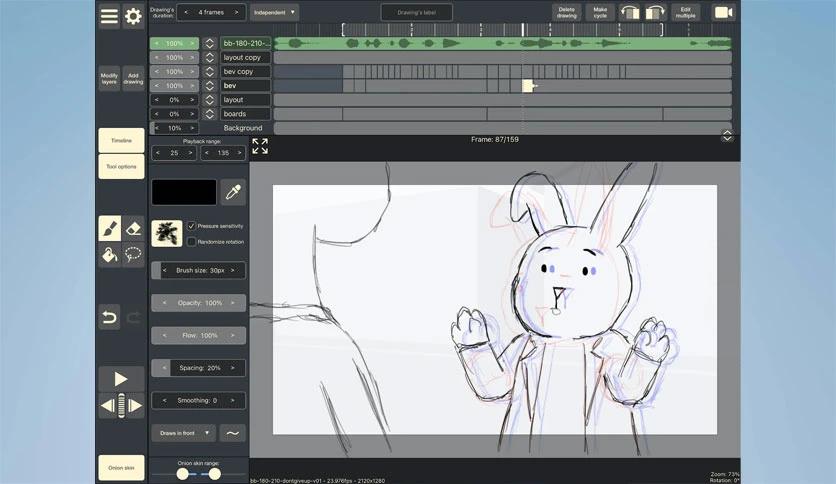This screenshot has height=484, width=836.
Task: Click the Delete drawing button
Action: [x=567, y=13]
